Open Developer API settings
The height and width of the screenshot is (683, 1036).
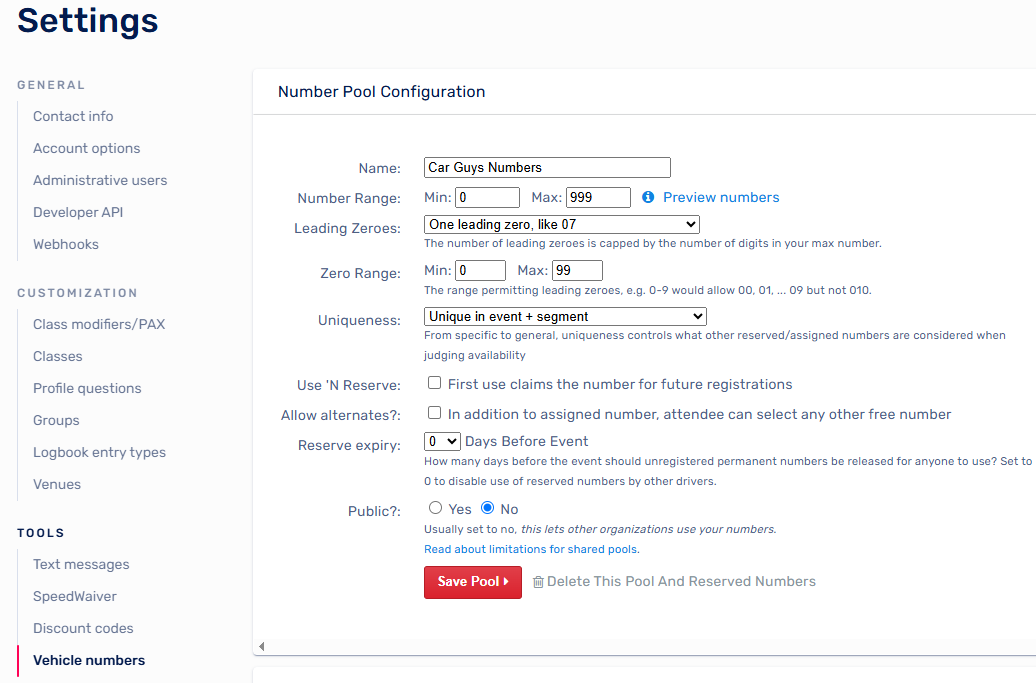click(x=78, y=212)
